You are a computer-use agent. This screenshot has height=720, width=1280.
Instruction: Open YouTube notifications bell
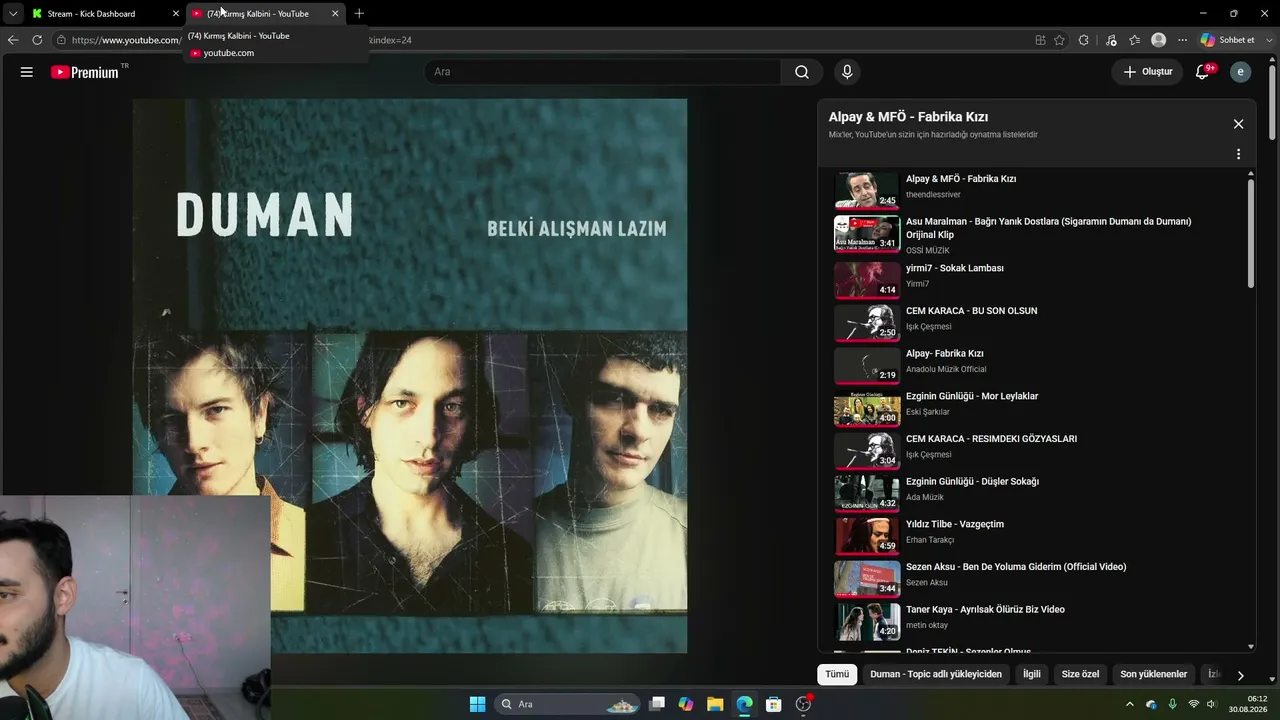(1204, 72)
